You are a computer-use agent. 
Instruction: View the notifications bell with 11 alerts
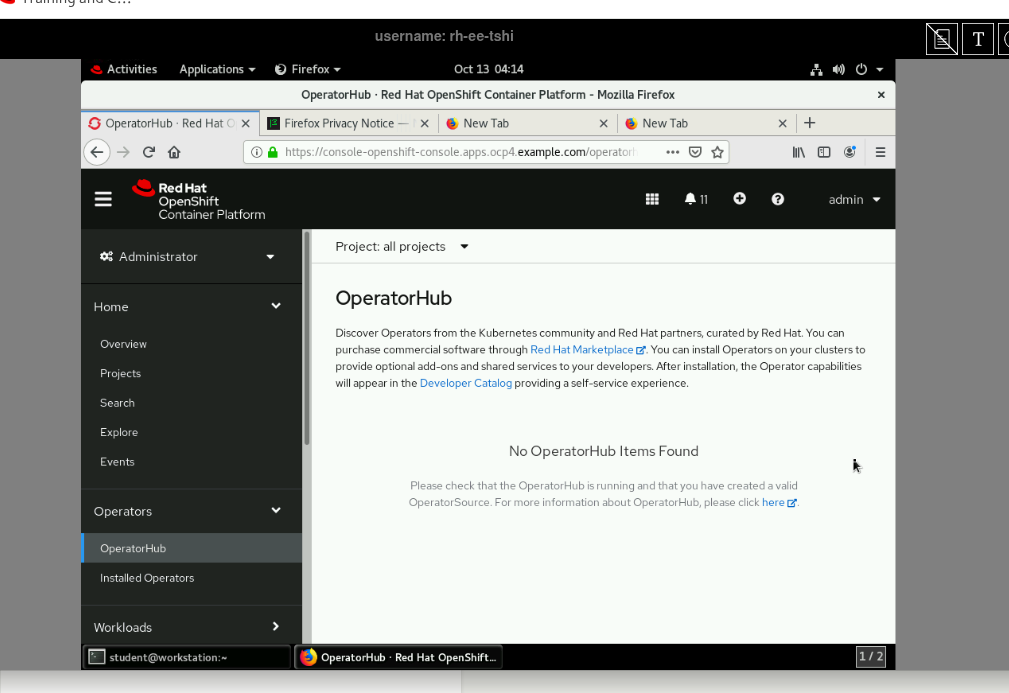(x=696, y=199)
